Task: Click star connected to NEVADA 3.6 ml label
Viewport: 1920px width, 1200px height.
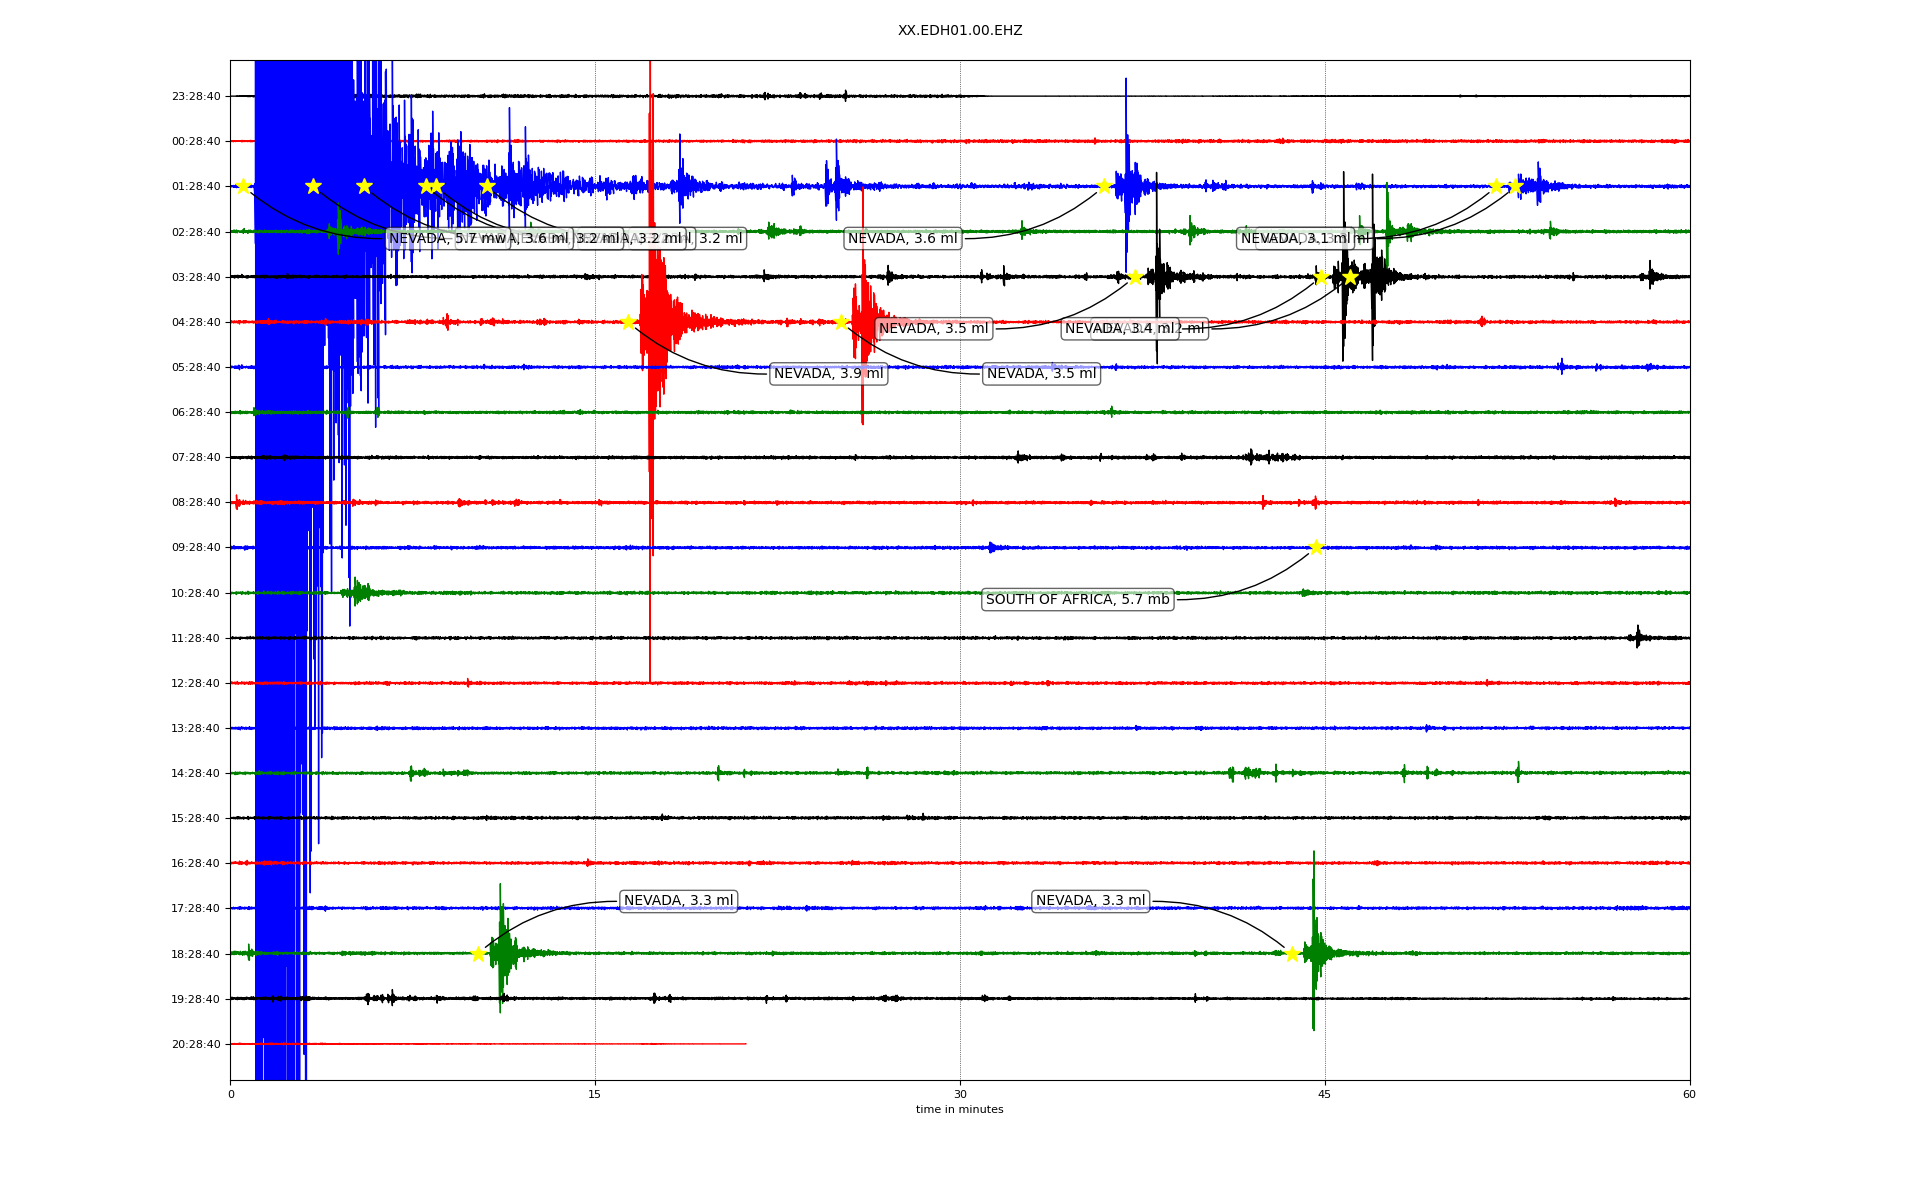Action: point(1104,186)
